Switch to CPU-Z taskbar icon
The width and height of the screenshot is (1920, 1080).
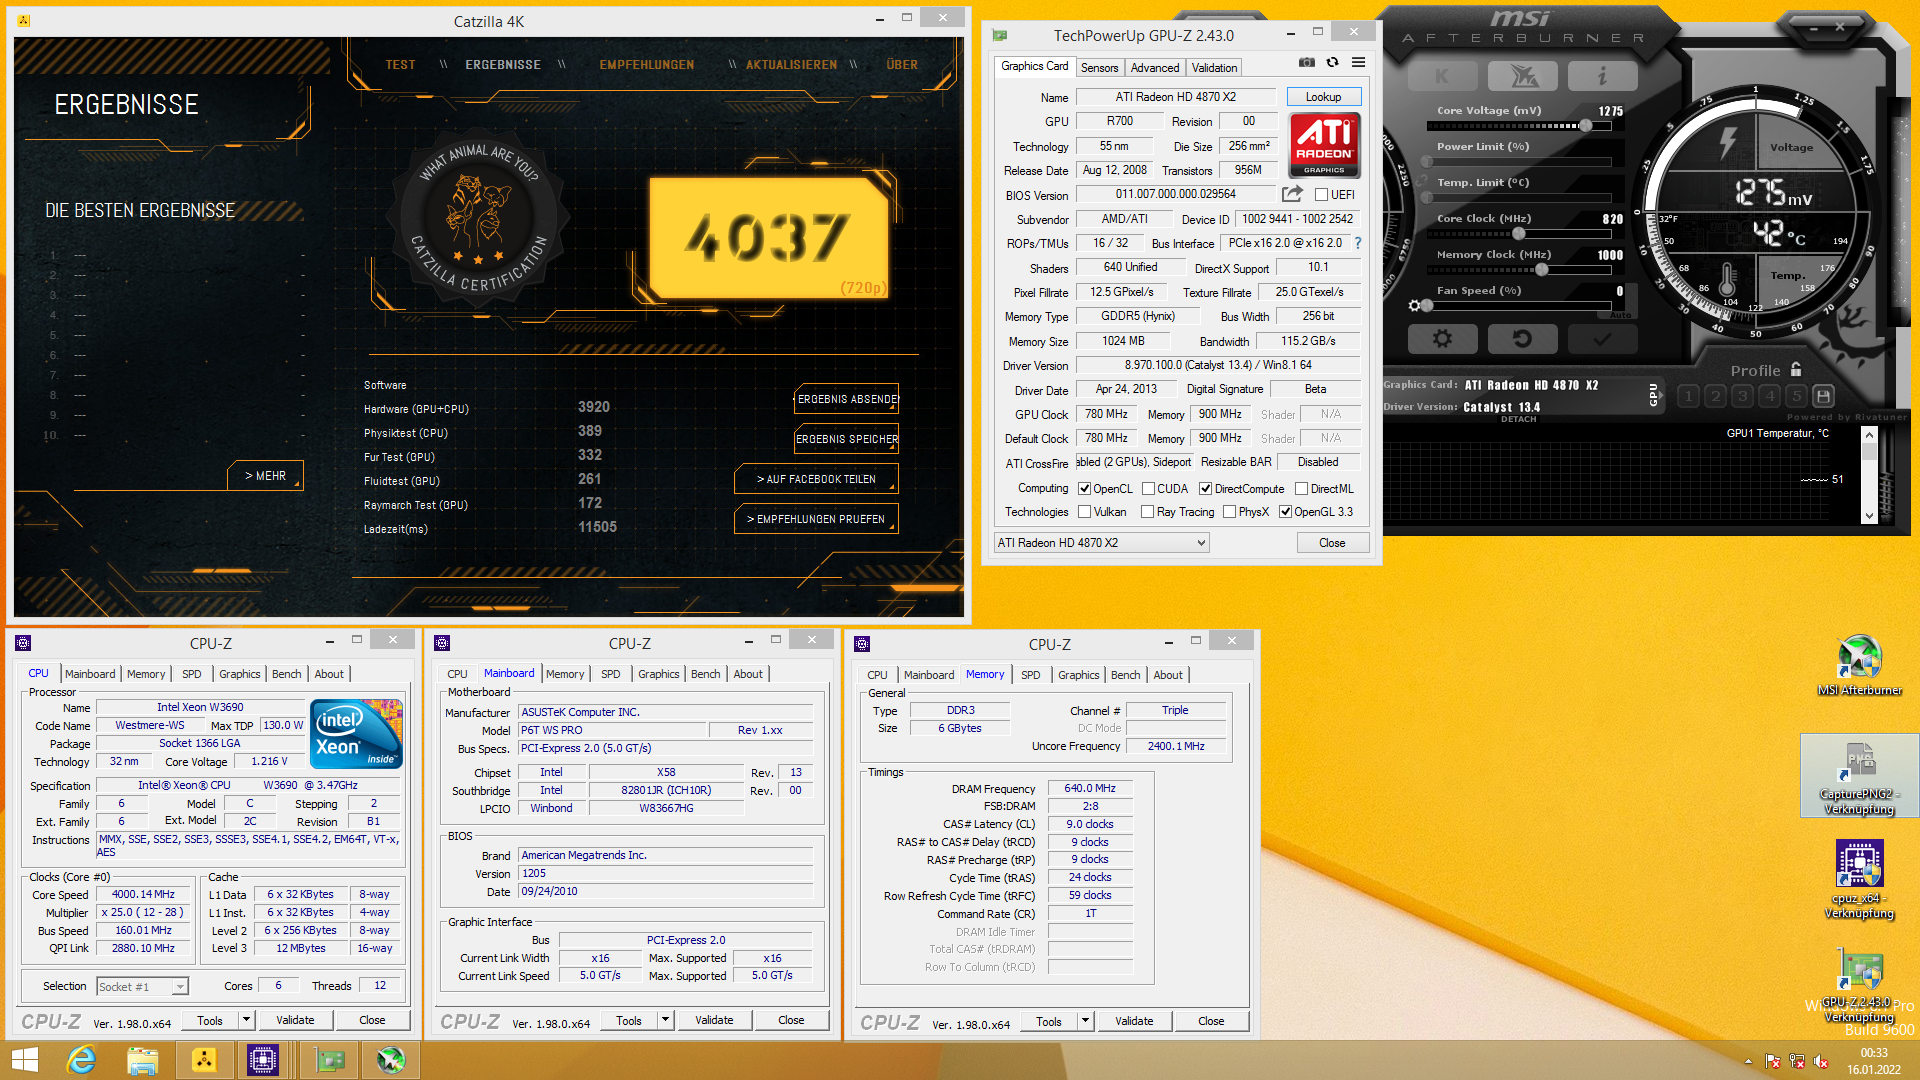click(x=263, y=1060)
